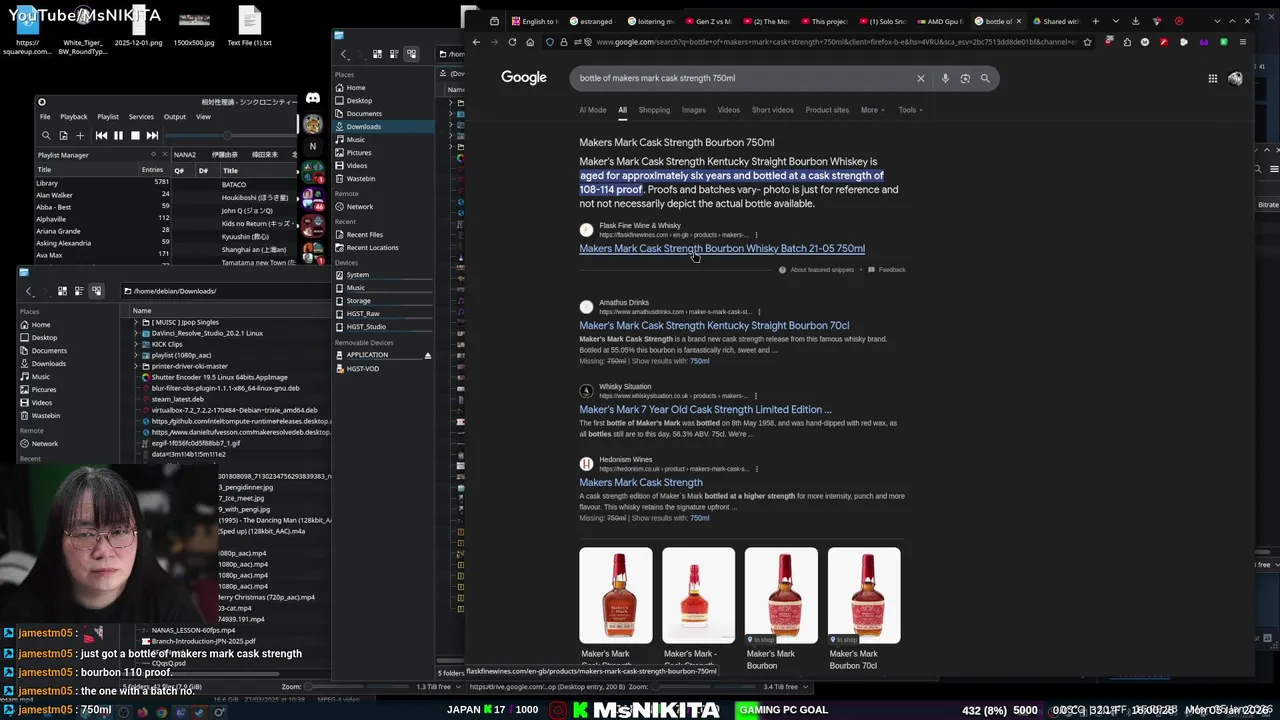Switch to Google Shopping results tab
The height and width of the screenshot is (720, 1280).
(x=654, y=110)
